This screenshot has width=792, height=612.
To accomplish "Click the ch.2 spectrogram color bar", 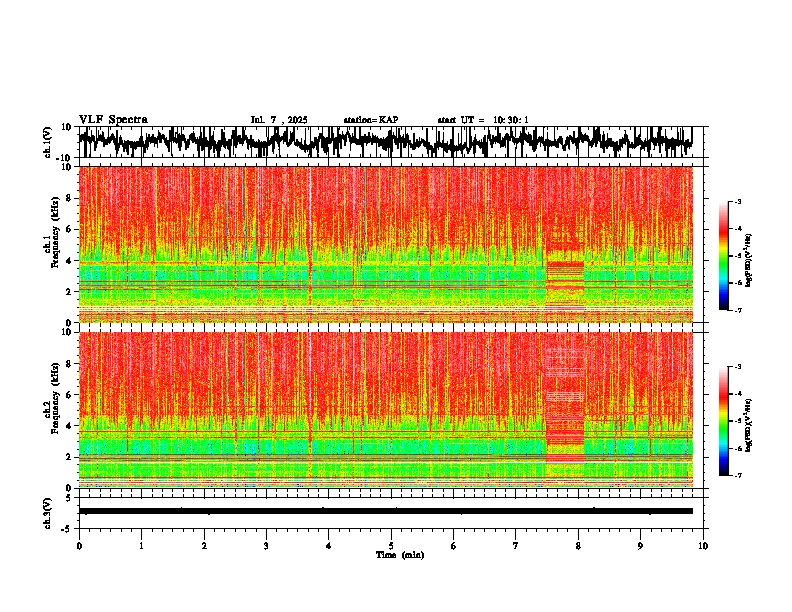I will 723,421.
